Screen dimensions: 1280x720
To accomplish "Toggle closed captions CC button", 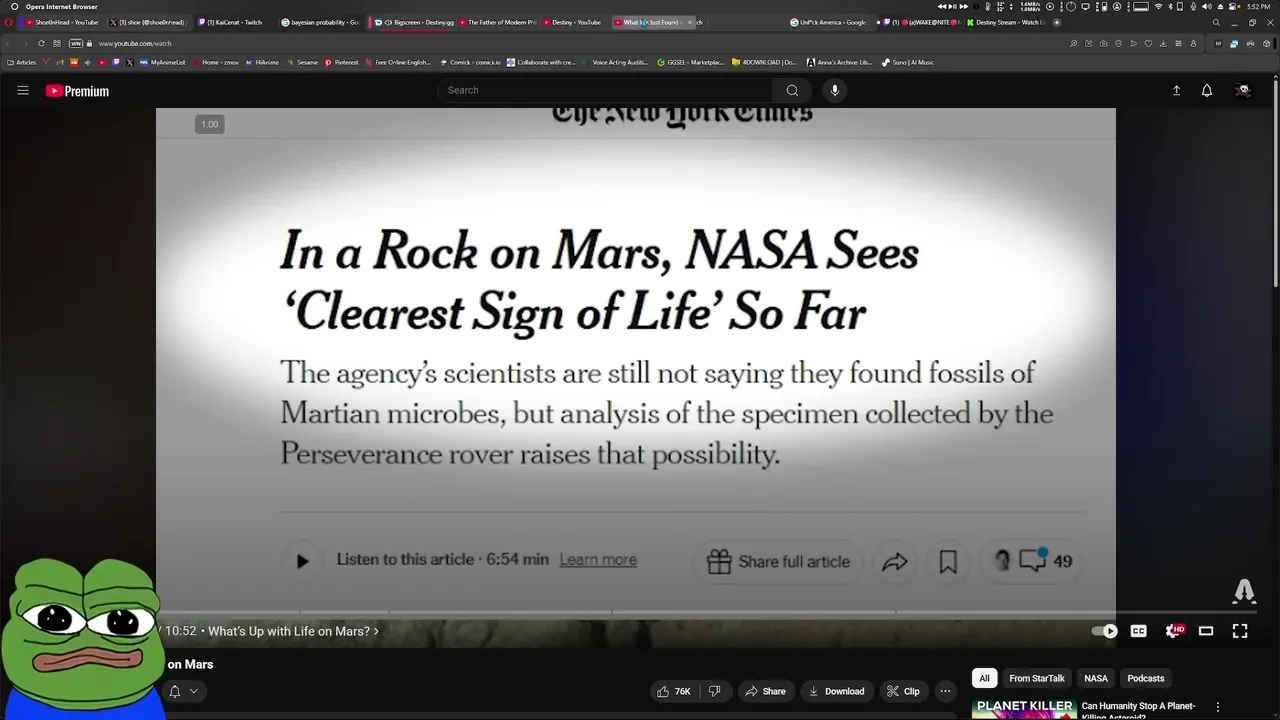I will (x=1138, y=631).
